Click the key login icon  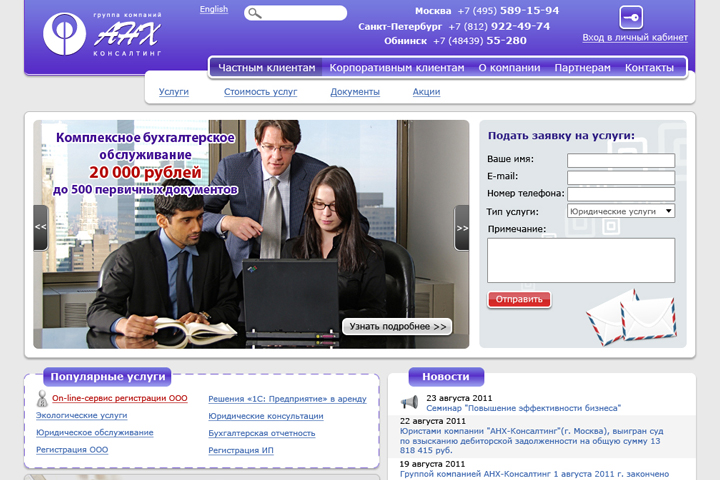[x=631, y=18]
